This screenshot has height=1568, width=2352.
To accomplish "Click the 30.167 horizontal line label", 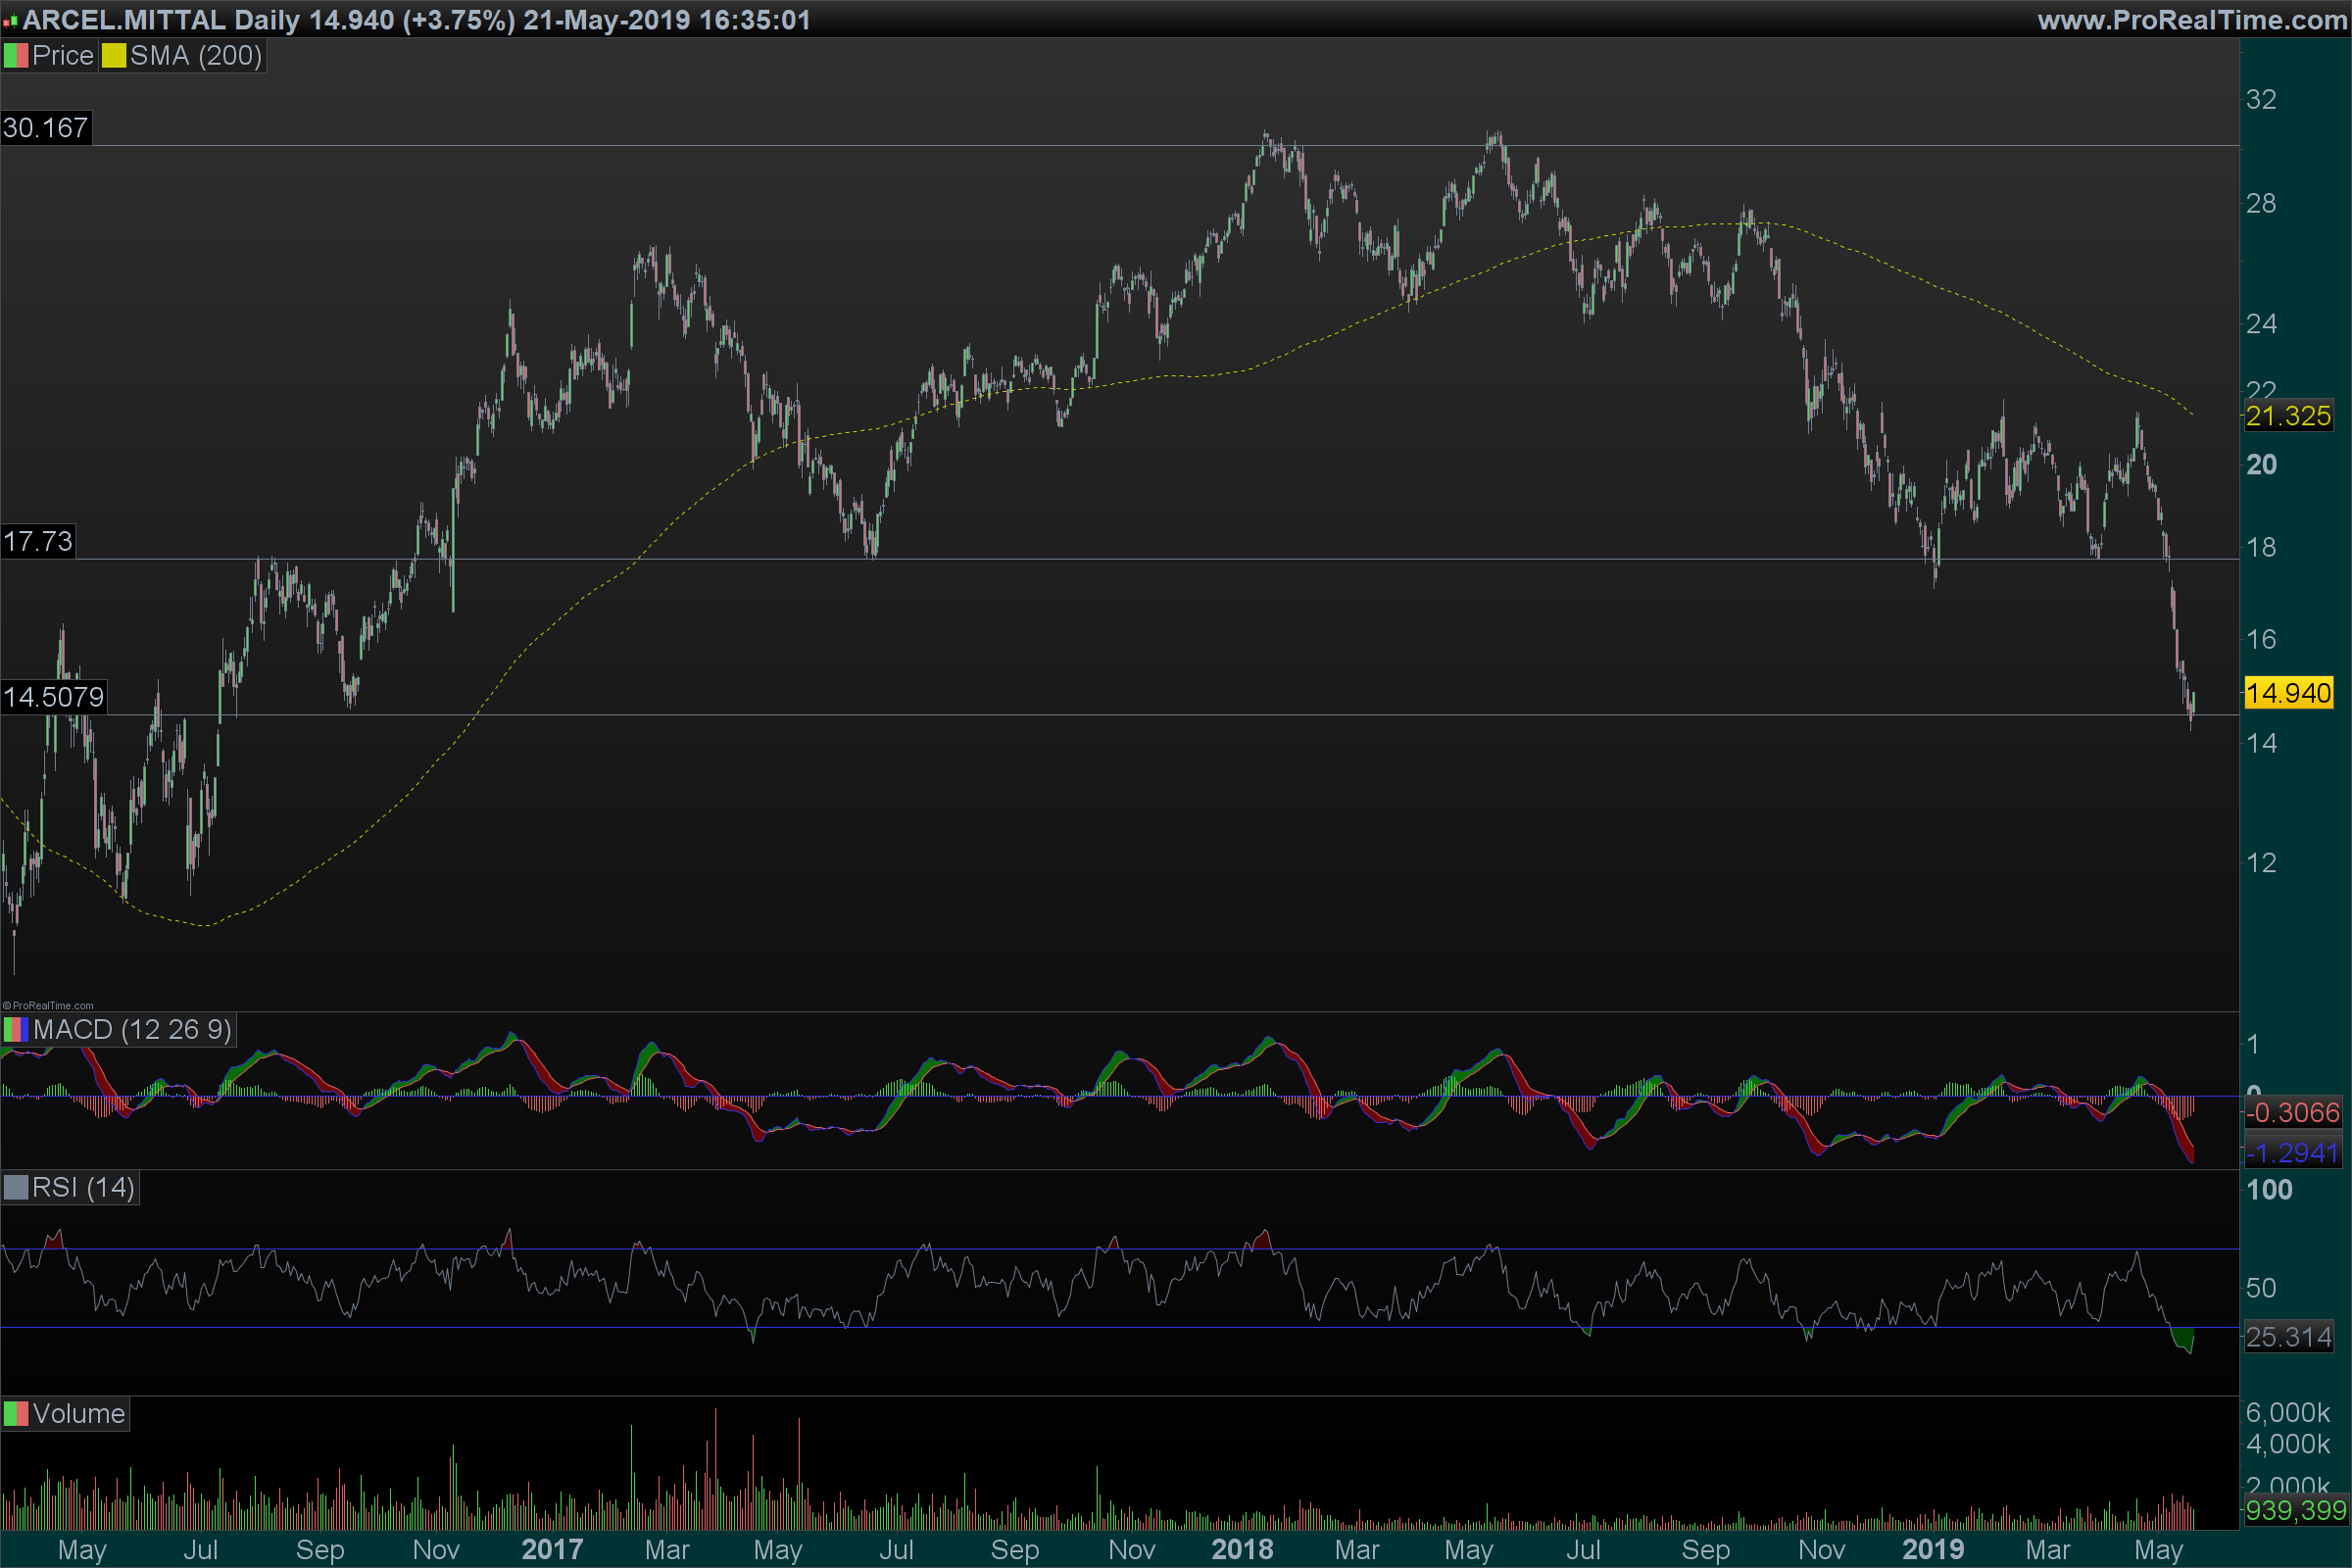I will [45, 128].
